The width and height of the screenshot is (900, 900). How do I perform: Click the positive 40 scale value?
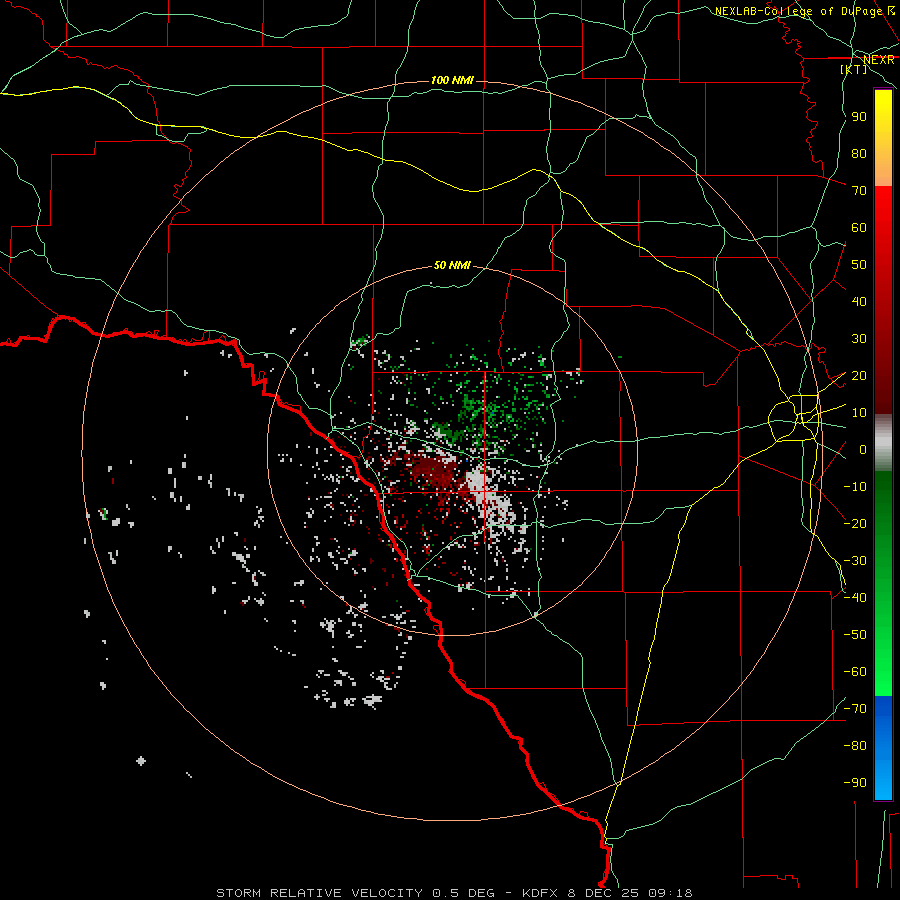[x=859, y=302]
